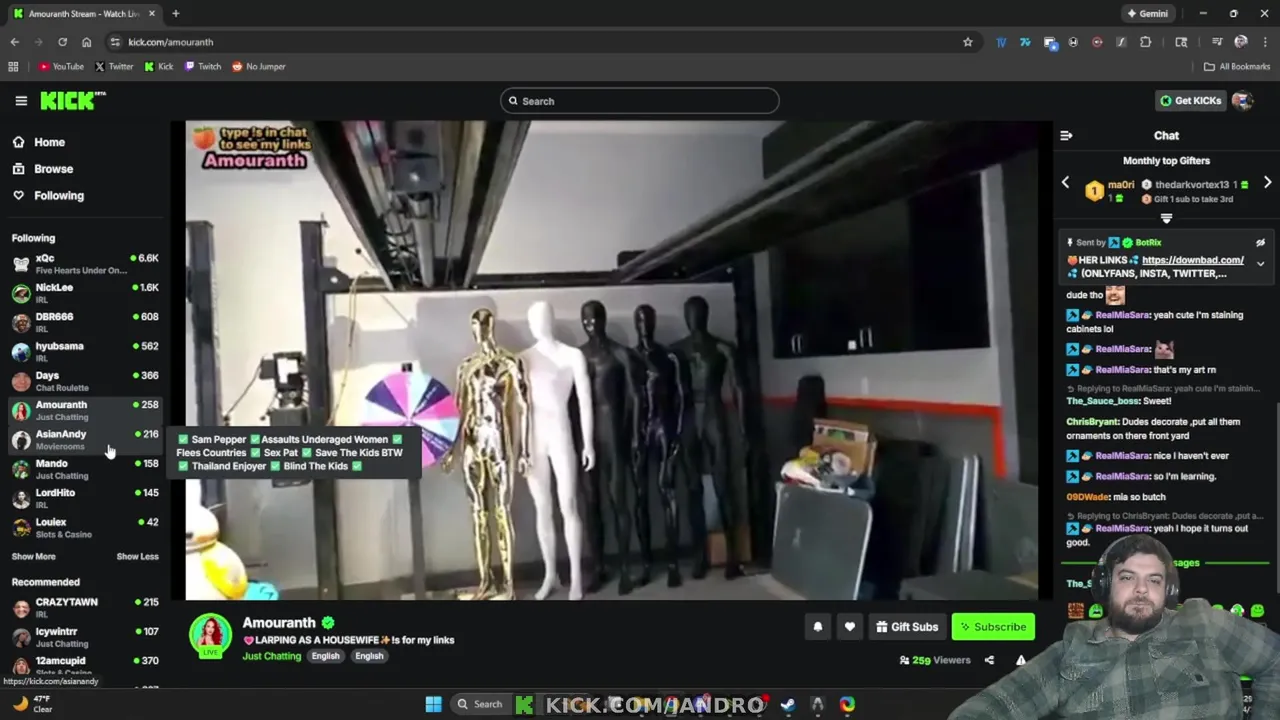This screenshot has height=720, width=1280.
Task: Click the browser home icon
Action: pos(86,42)
